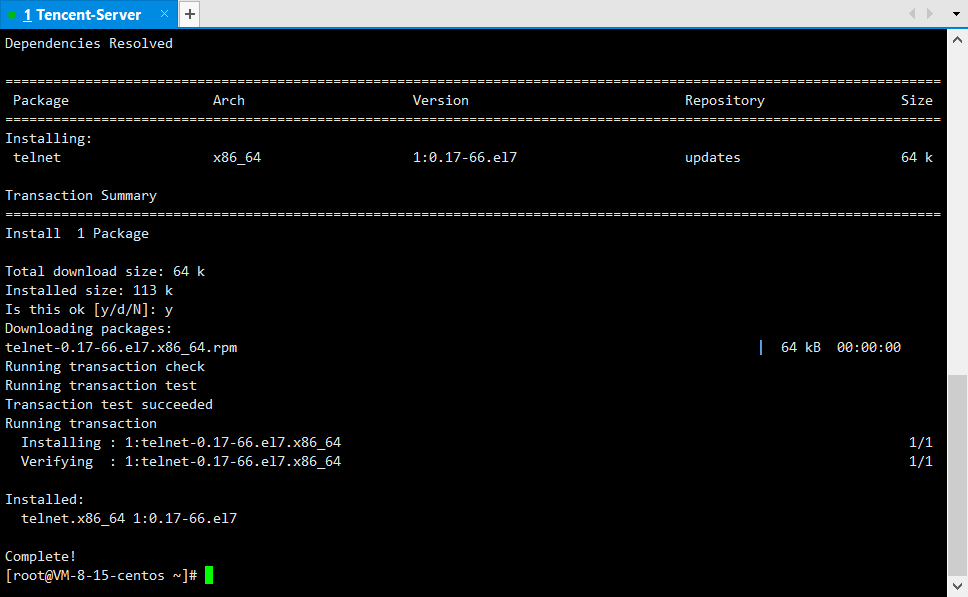Click the "Dependencies Resolved" text
The image size is (968, 597).
pos(89,44)
